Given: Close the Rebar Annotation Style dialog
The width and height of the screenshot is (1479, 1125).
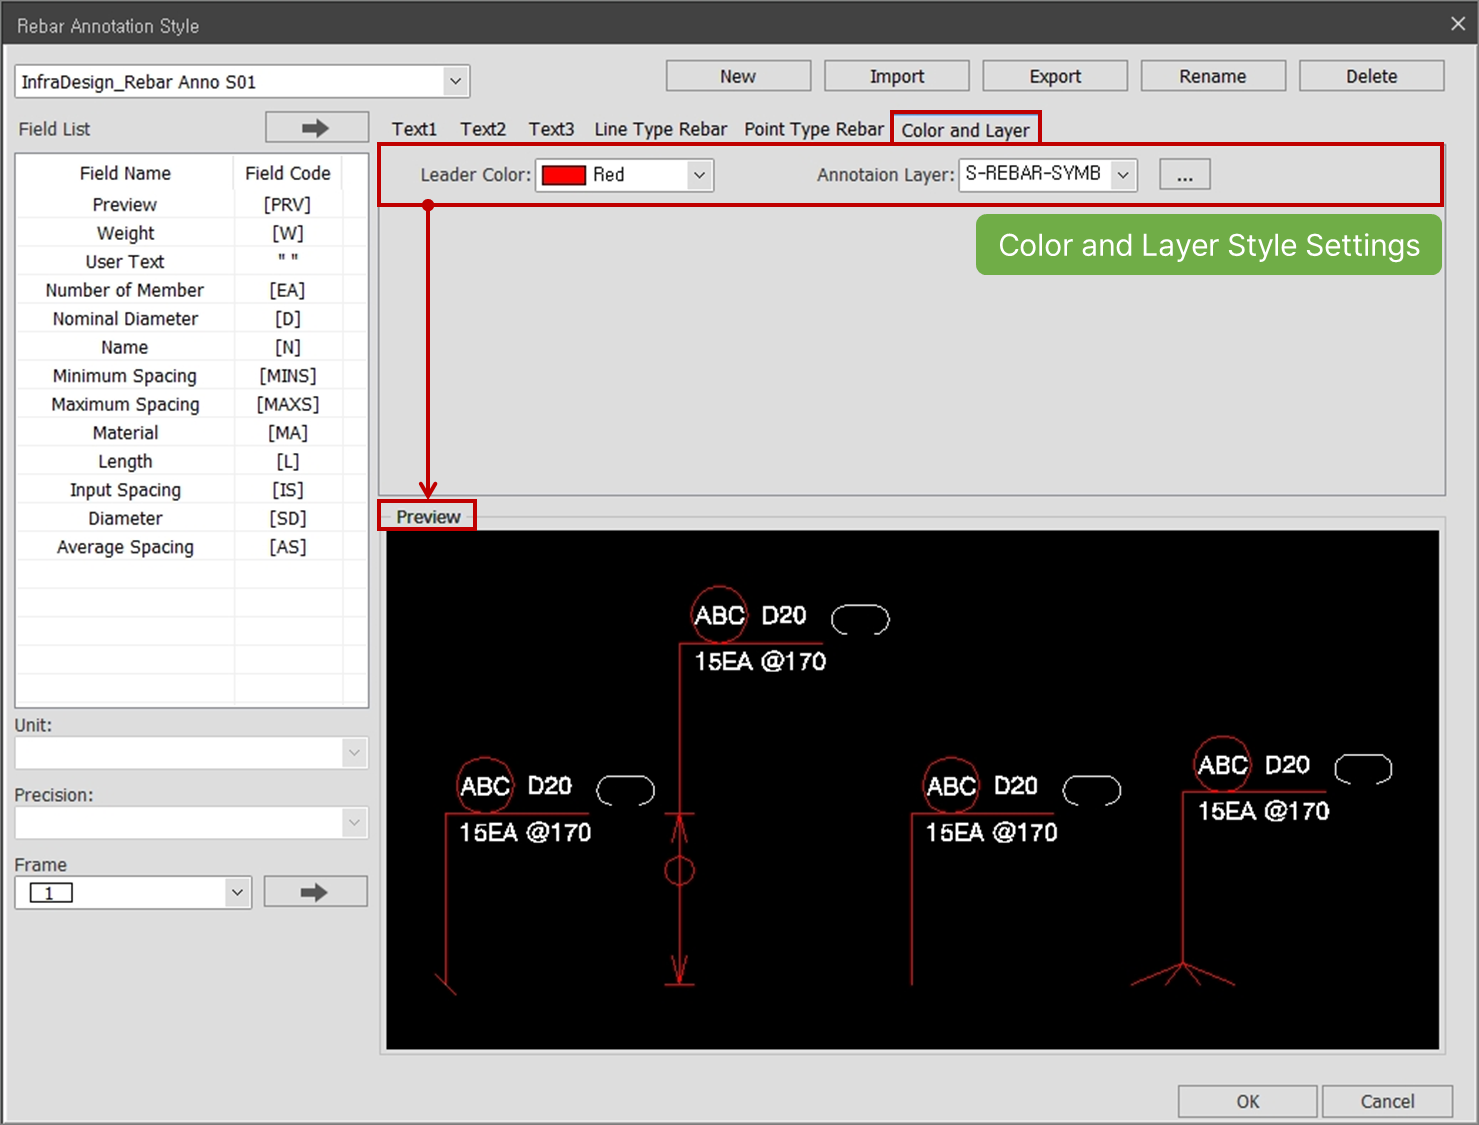Looking at the screenshot, I should pos(1458,24).
